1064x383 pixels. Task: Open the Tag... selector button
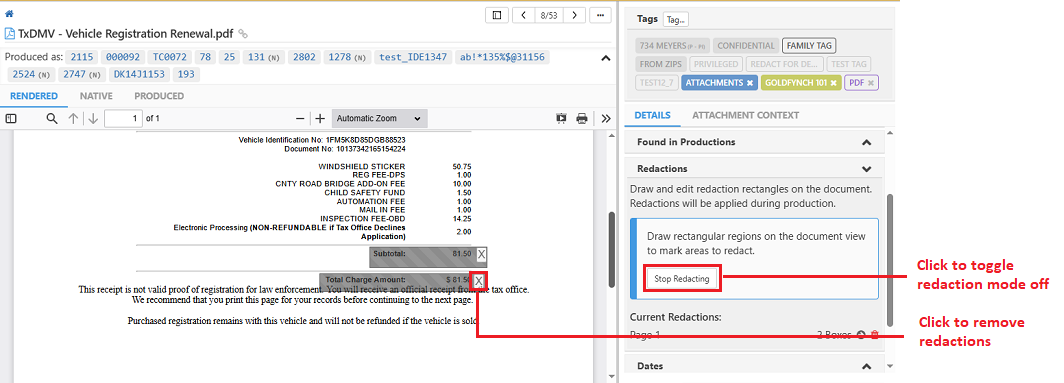tap(676, 20)
